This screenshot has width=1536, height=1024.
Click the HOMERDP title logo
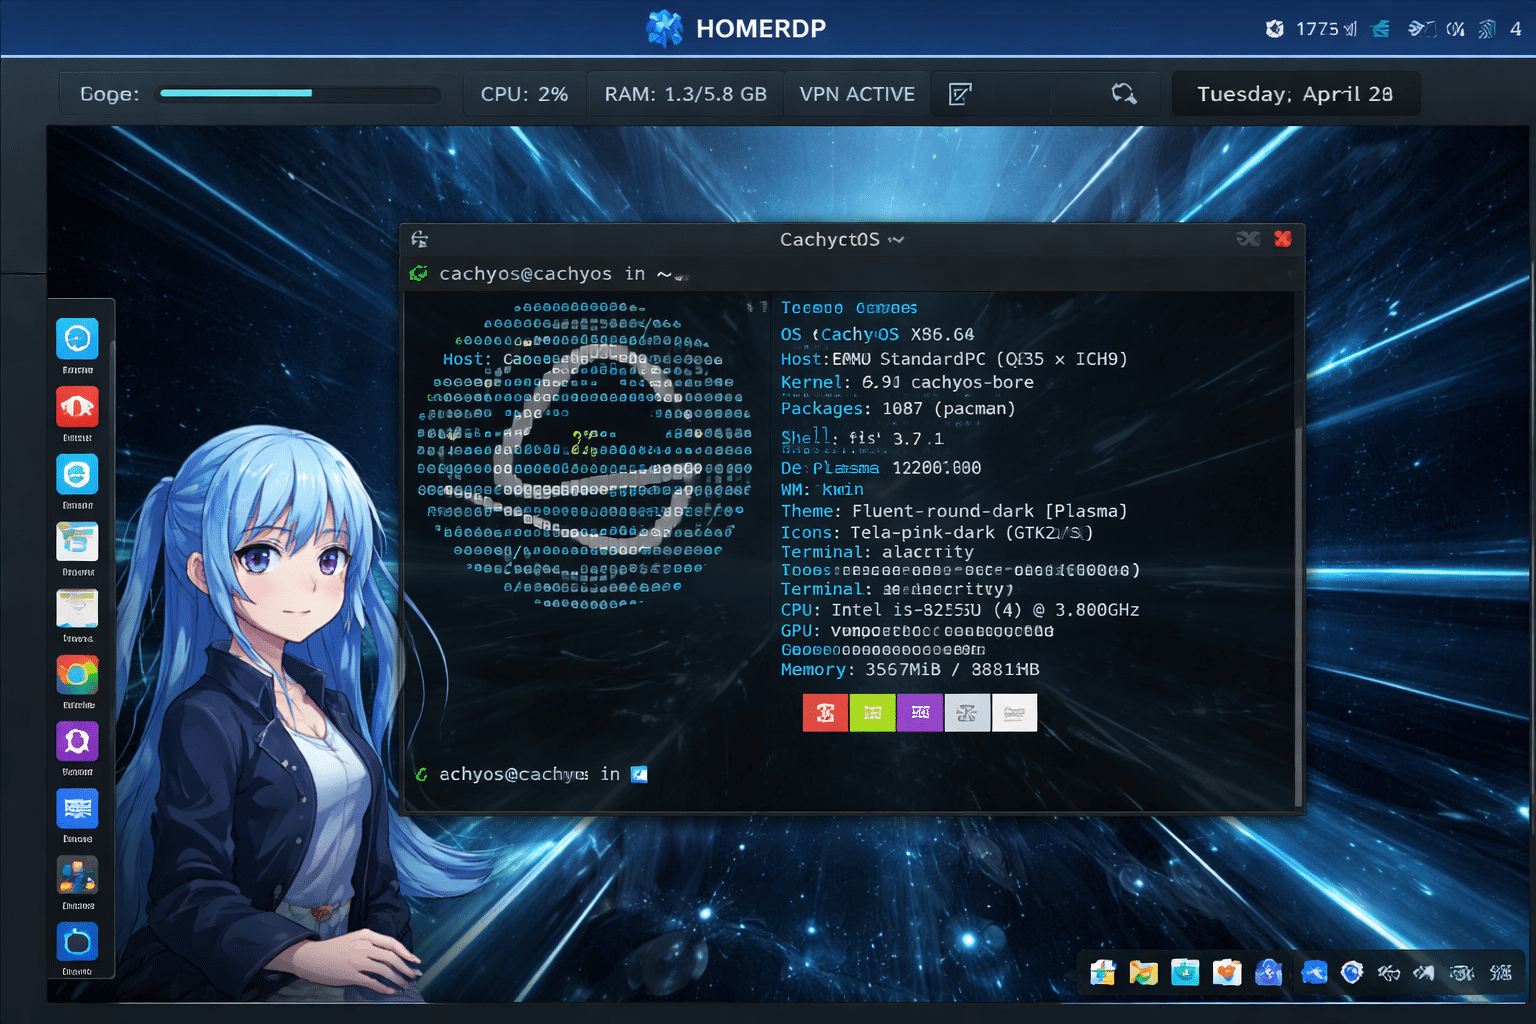(x=664, y=28)
